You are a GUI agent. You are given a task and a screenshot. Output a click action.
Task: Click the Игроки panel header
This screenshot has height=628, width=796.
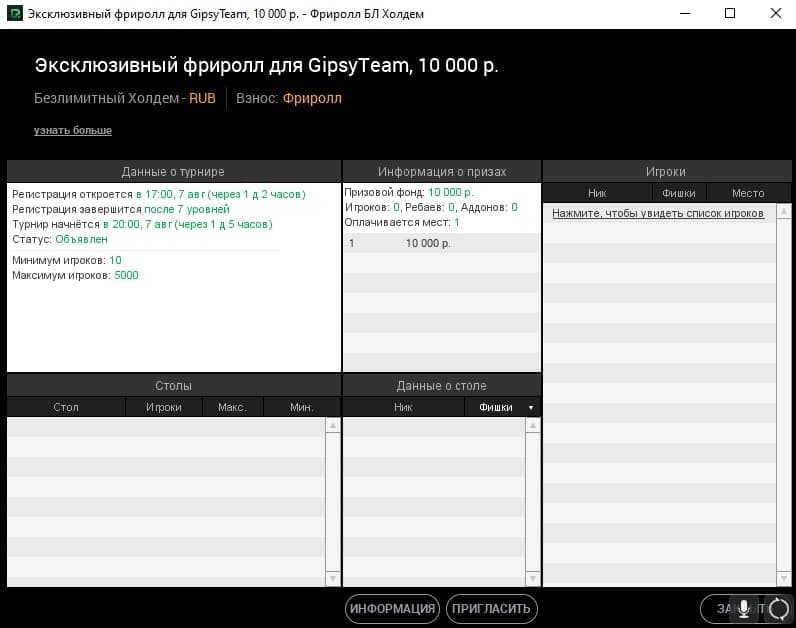[666, 172]
